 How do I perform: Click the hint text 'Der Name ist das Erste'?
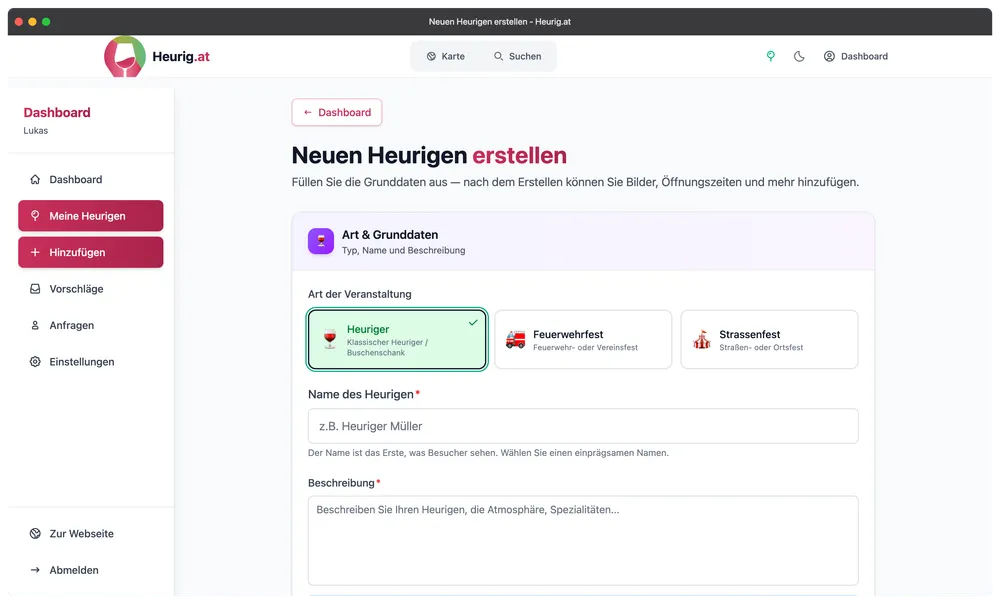[489, 453]
